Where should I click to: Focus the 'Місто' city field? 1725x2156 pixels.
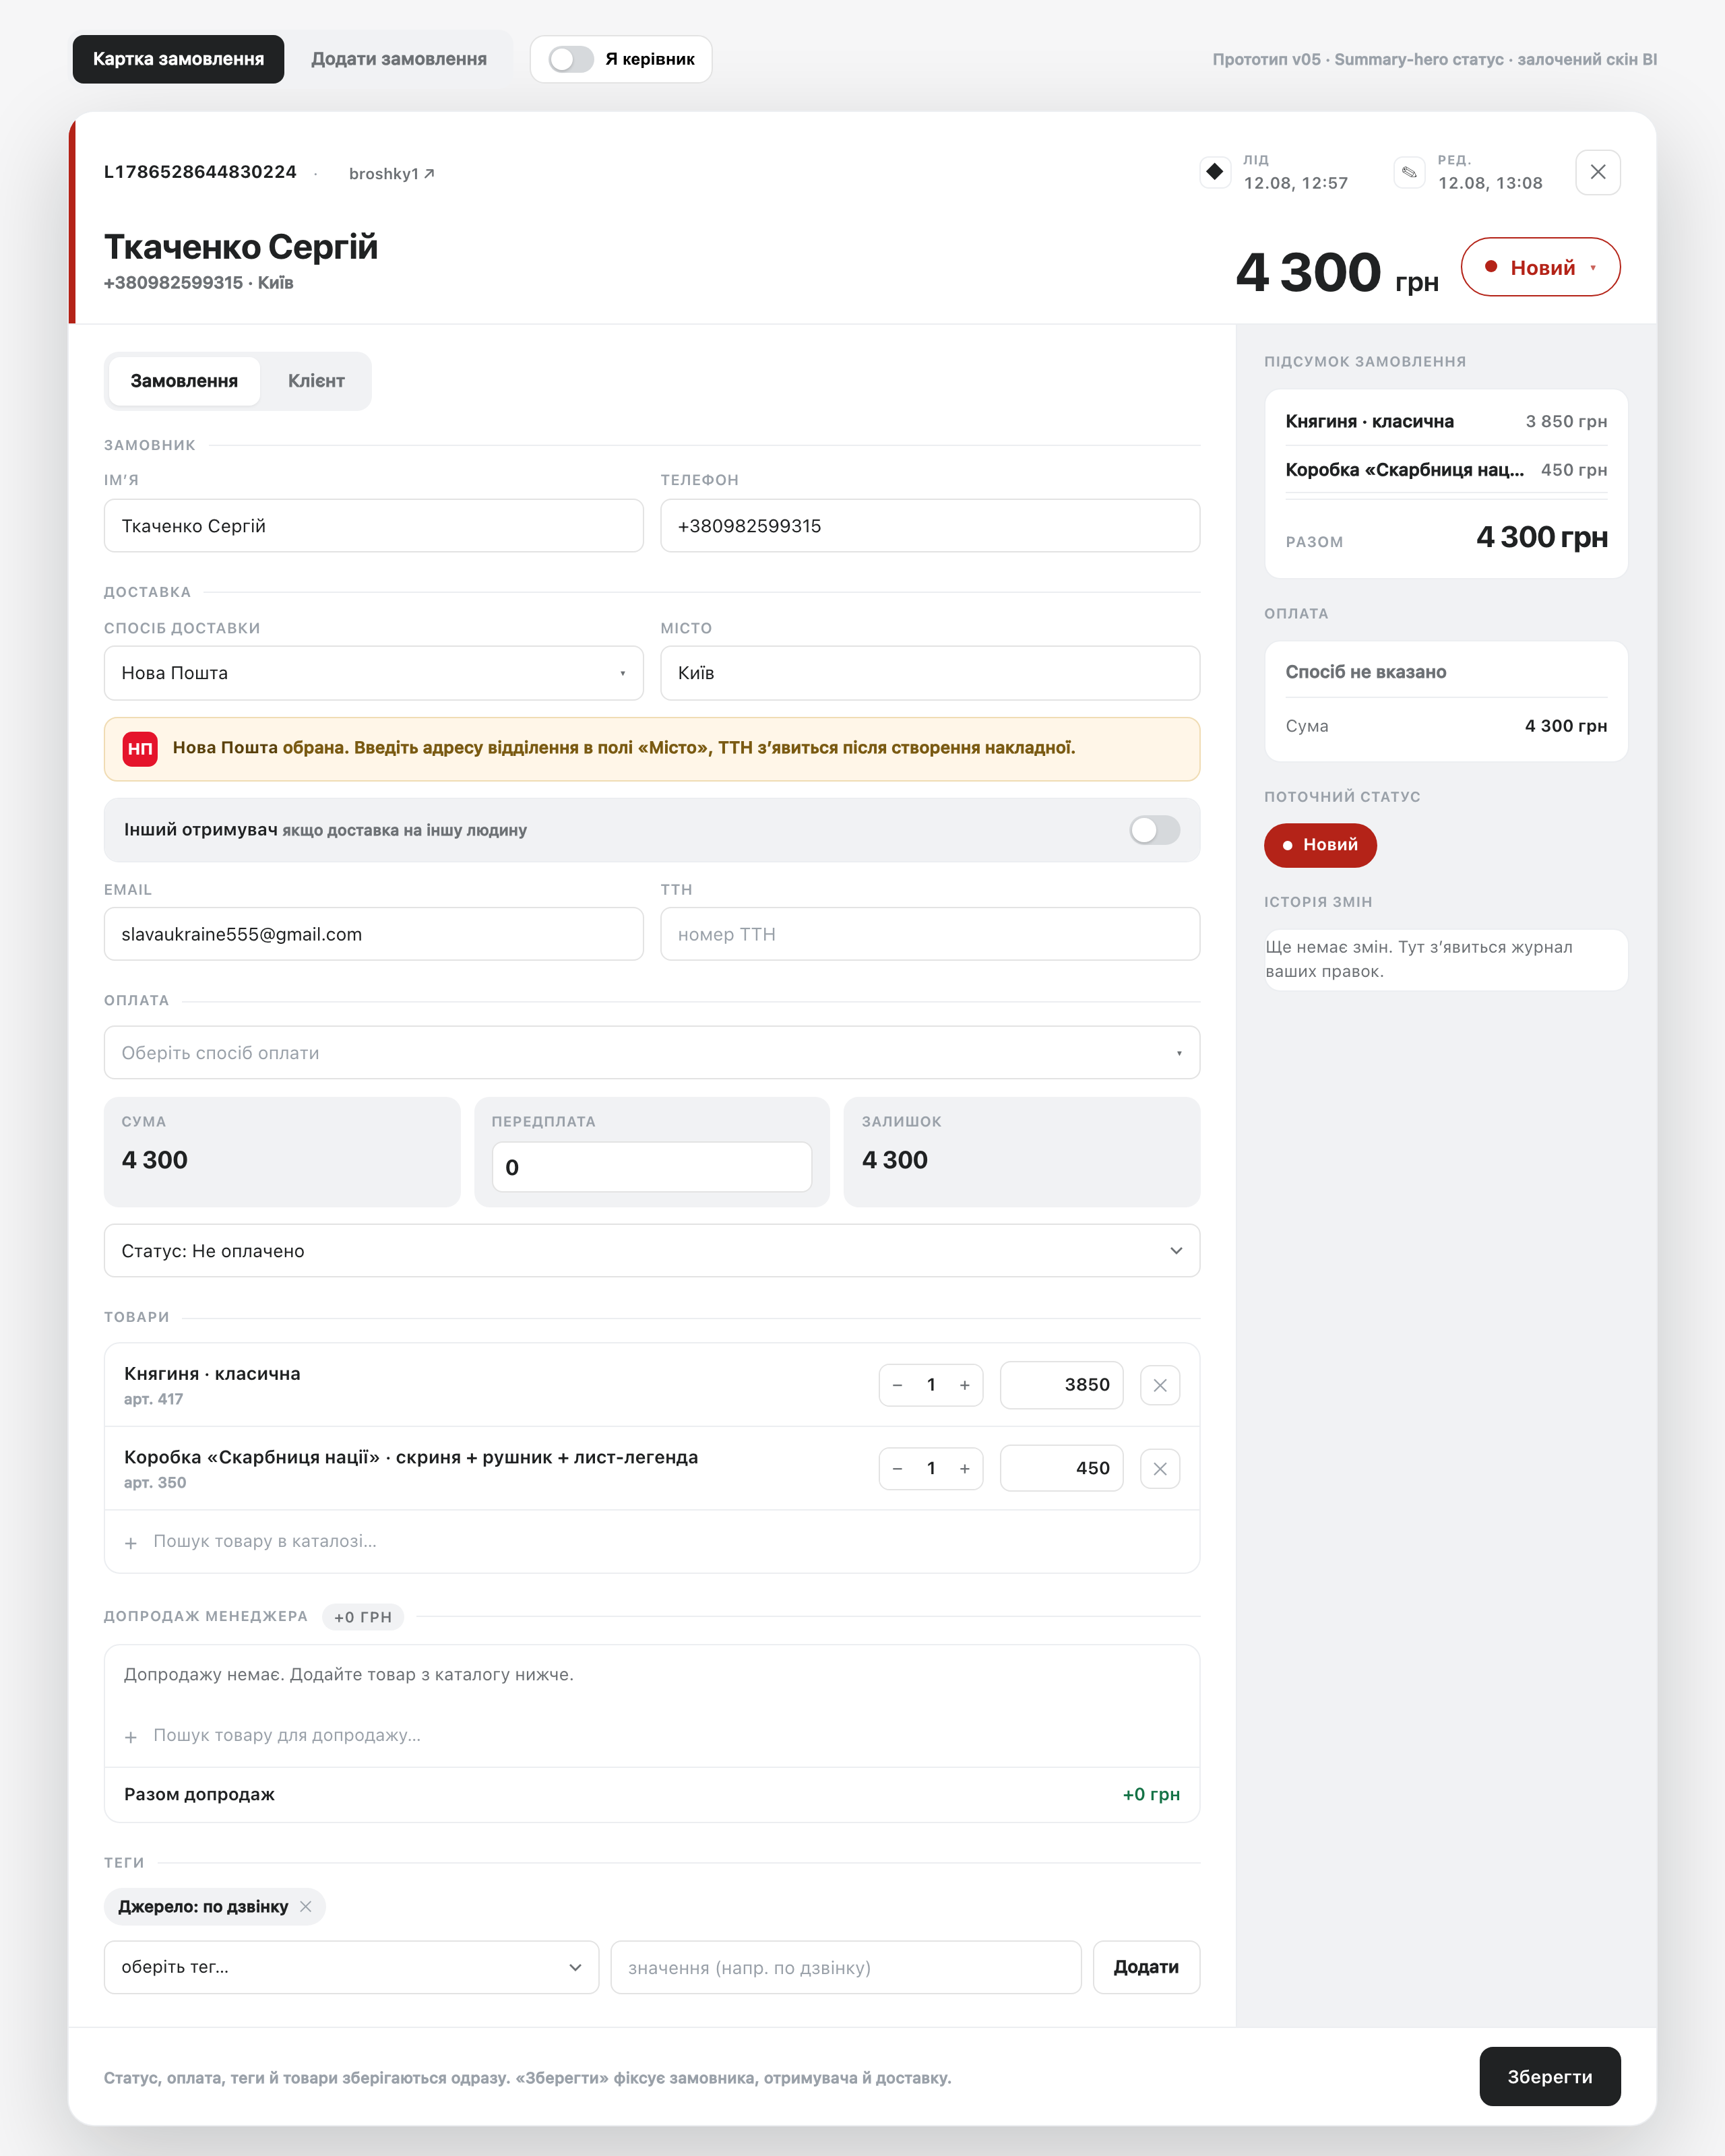pos(930,673)
